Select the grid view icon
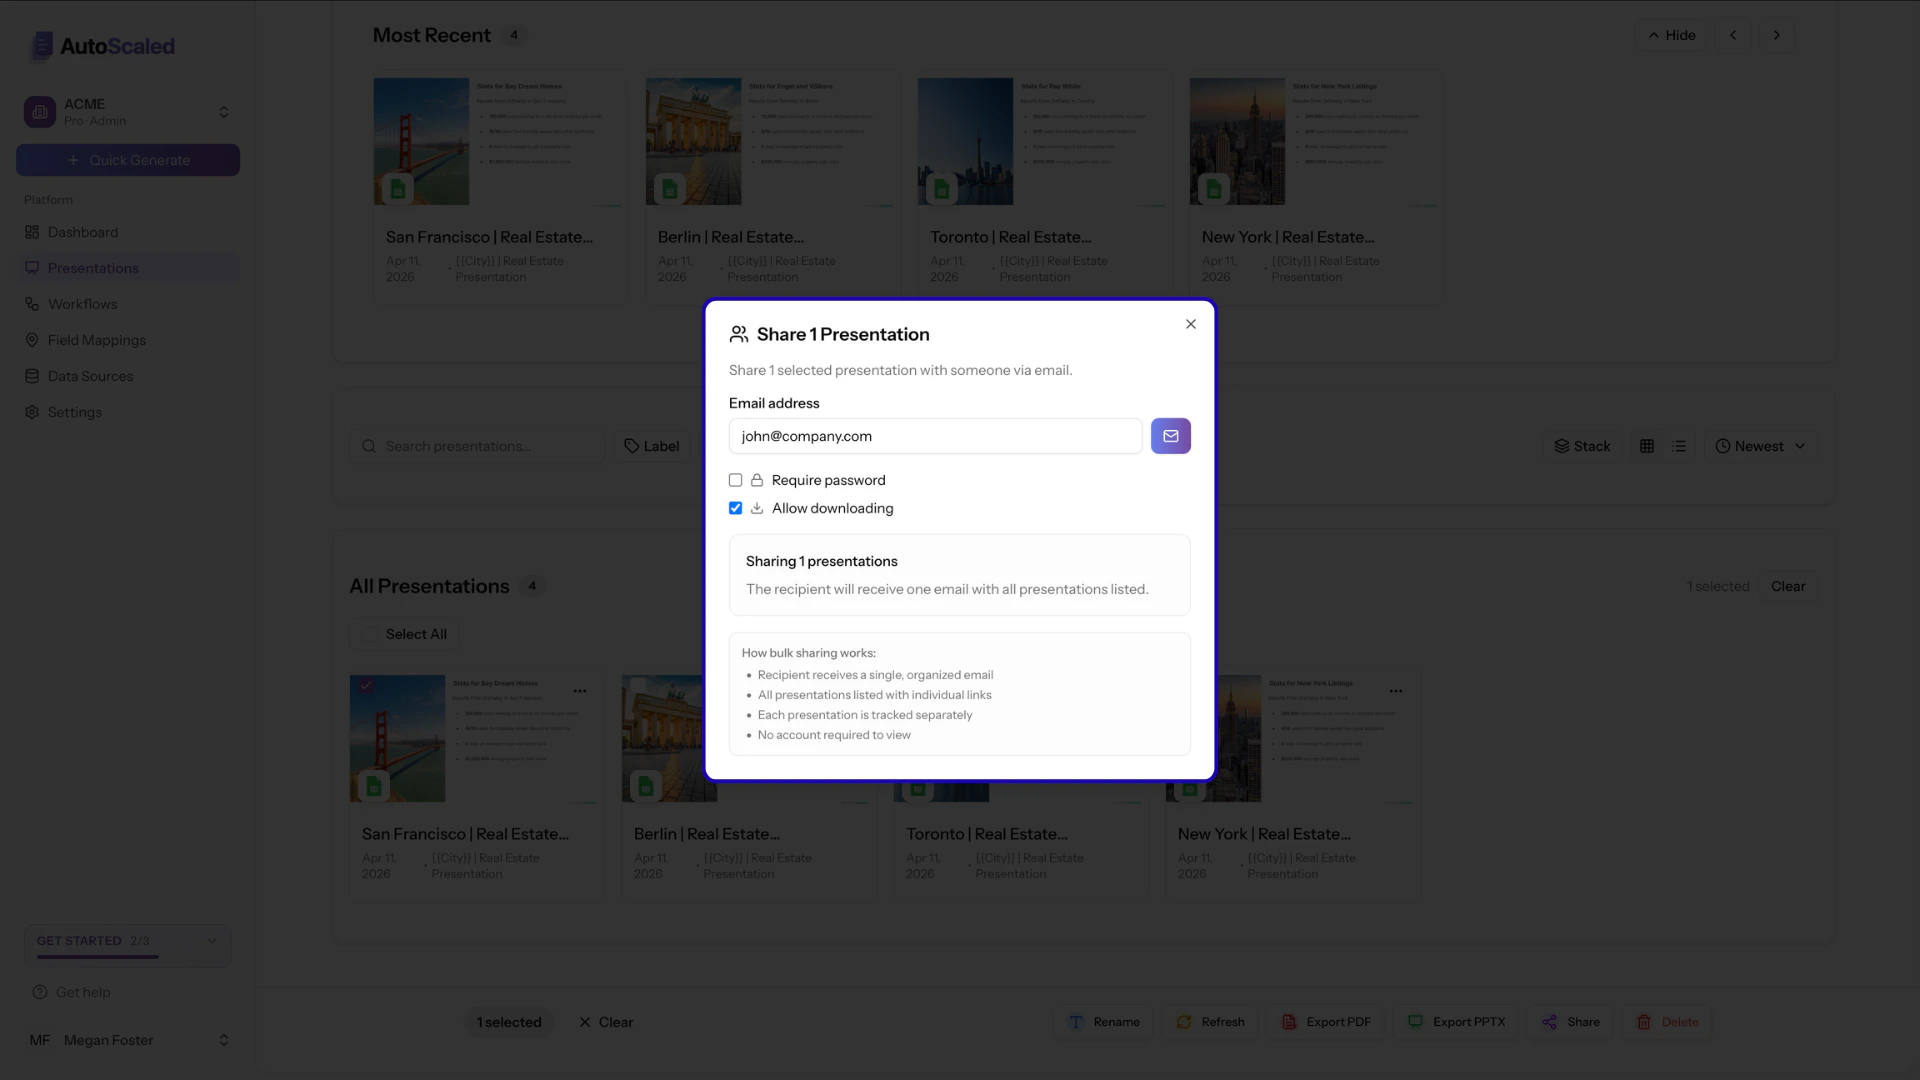1920x1080 pixels. 1646,446
